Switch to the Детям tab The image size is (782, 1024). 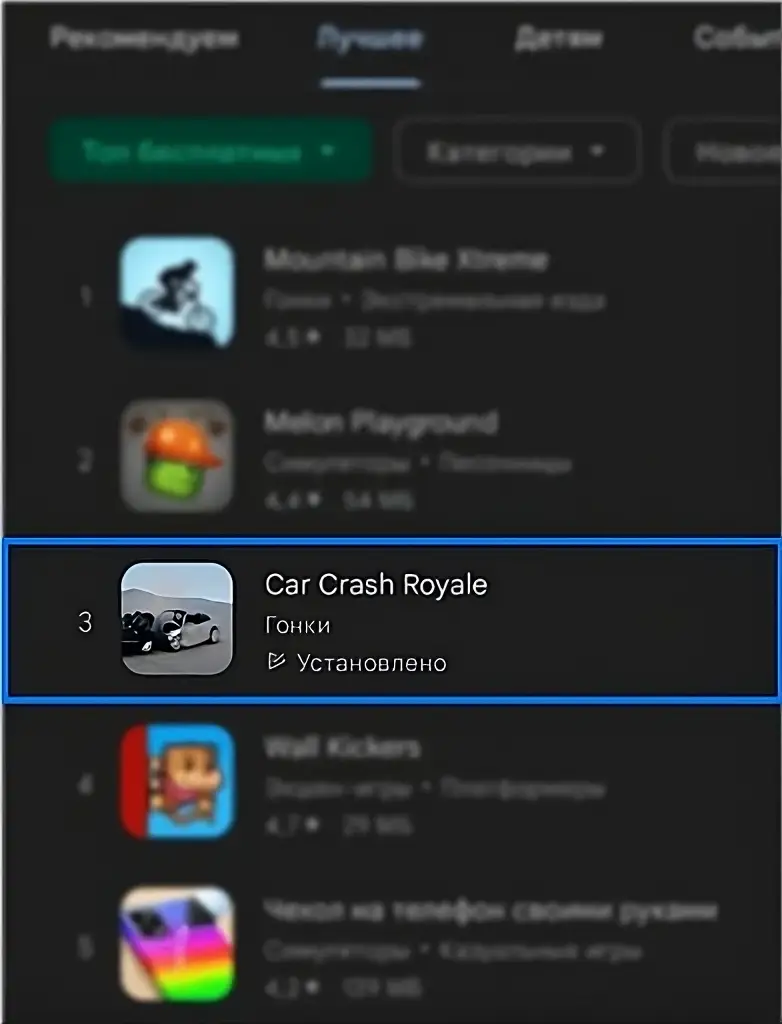[558, 39]
